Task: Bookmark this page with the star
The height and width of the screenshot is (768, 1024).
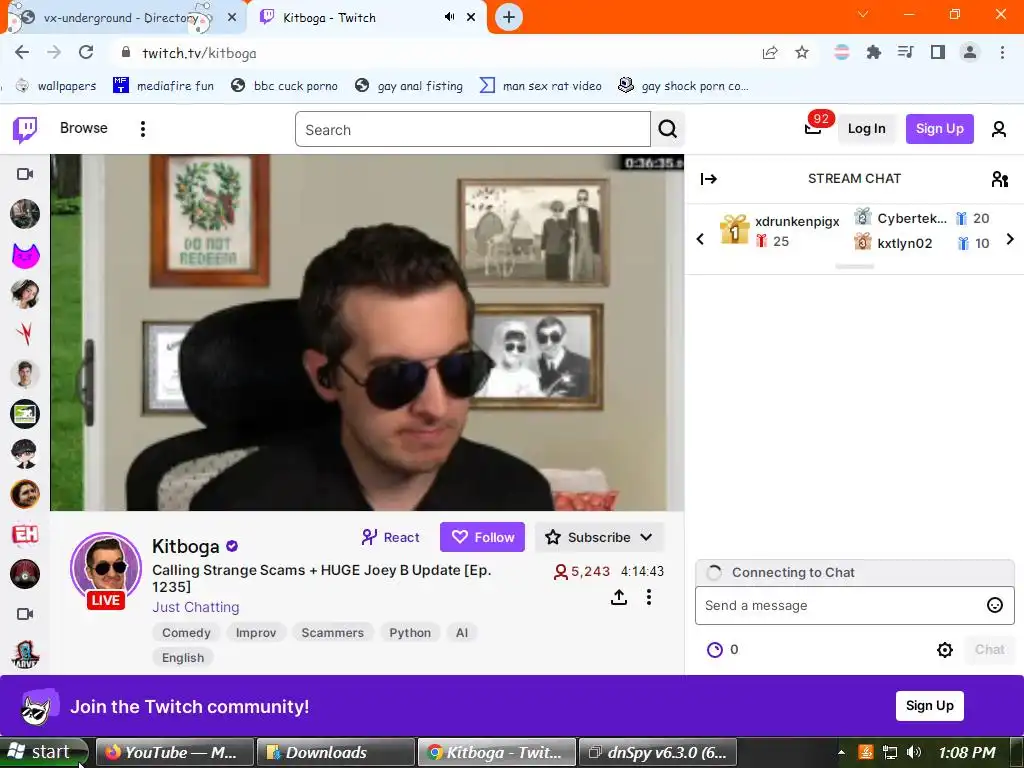Action: (802, 53)
